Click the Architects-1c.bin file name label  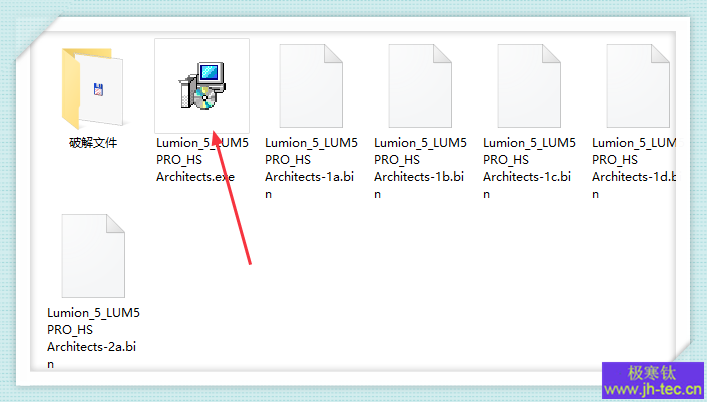(x=529, y=168)
